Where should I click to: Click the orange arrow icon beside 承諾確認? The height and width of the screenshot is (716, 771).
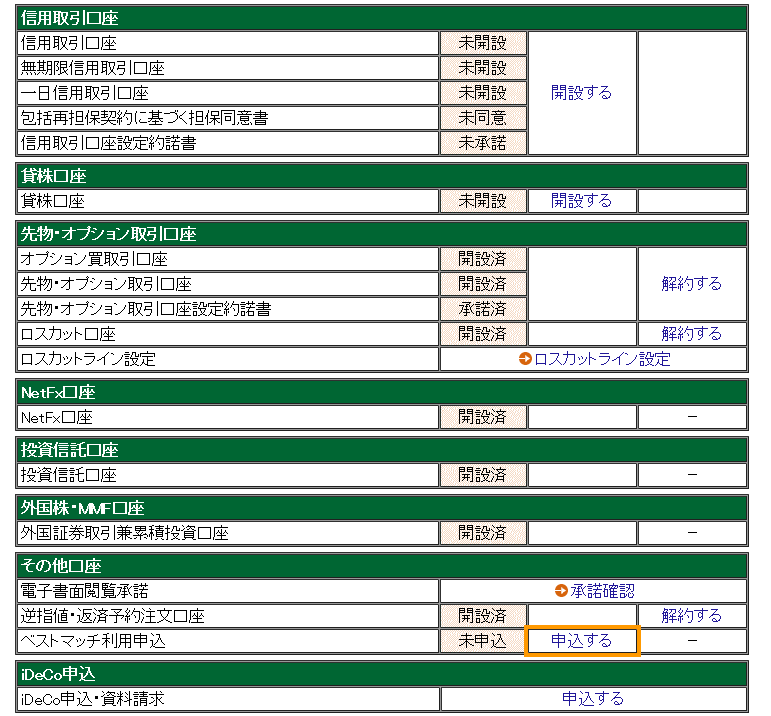[x=561, y=591]
